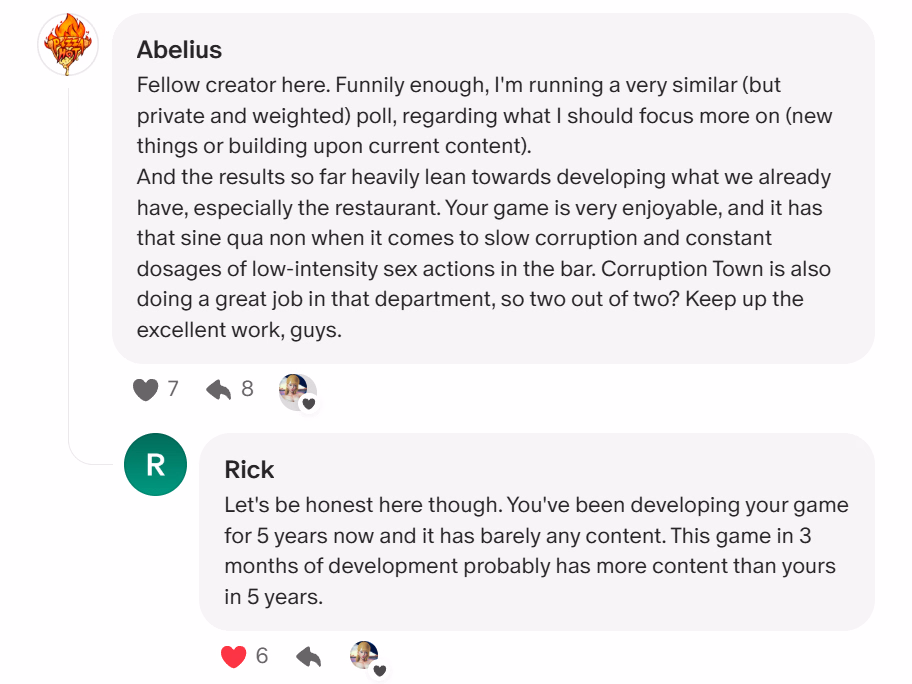Click the 'Keep up the excellent work, guys' line
The image size is (912, 684).
pos(239,328)
